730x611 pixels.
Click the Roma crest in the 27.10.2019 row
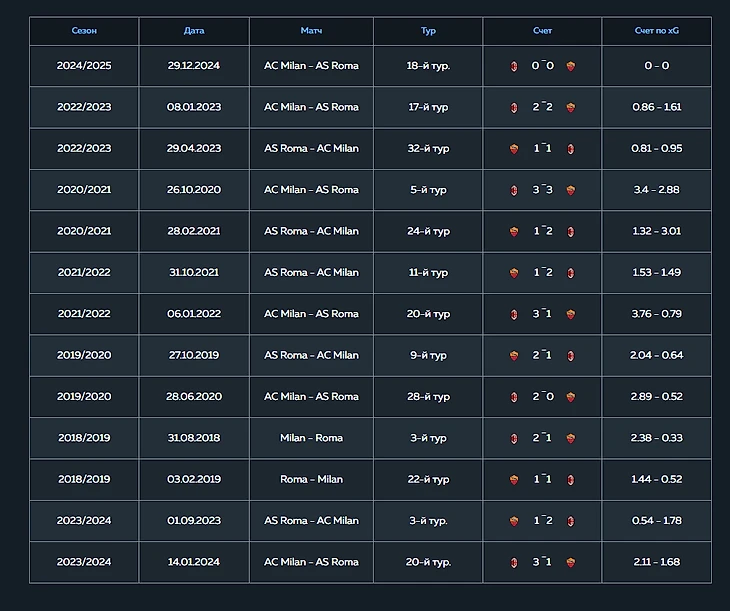[x=514, y=356]
